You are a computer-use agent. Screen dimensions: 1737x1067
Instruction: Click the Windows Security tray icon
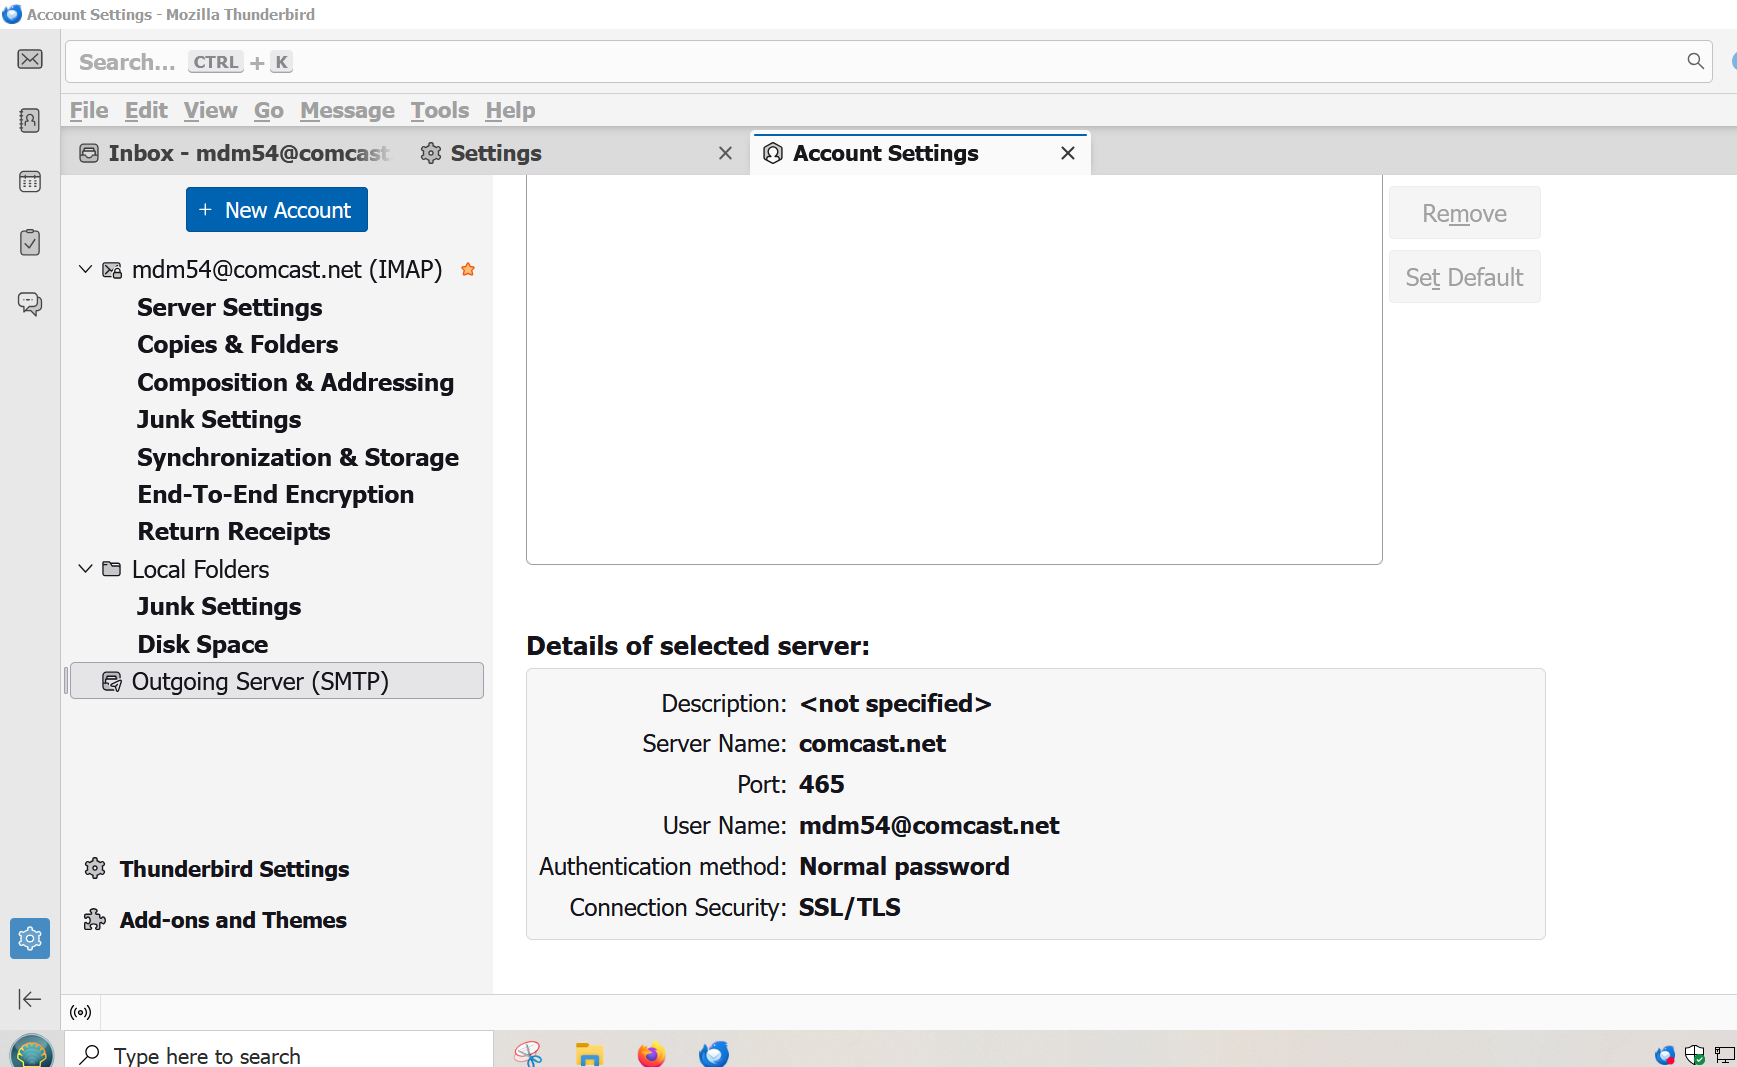pos(1694,1054)
